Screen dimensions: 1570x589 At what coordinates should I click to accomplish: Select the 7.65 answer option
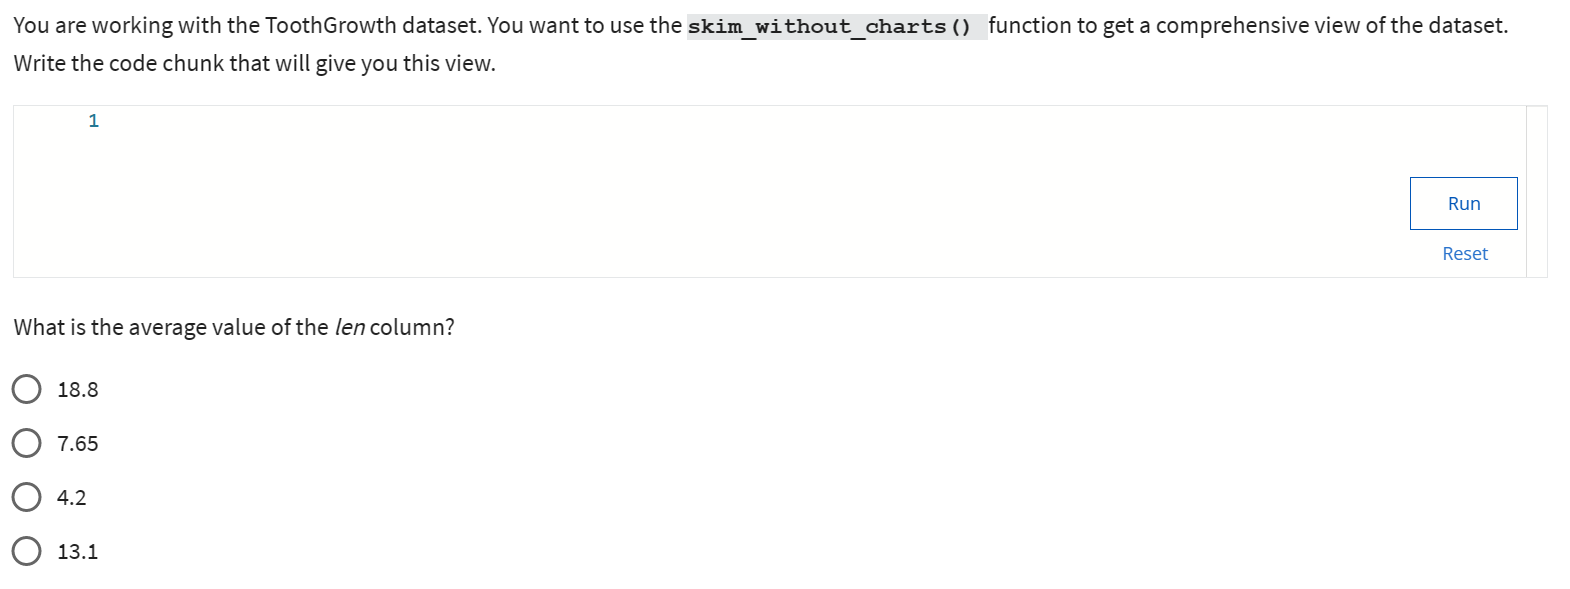pyautogui.click(x=26, y=443)
